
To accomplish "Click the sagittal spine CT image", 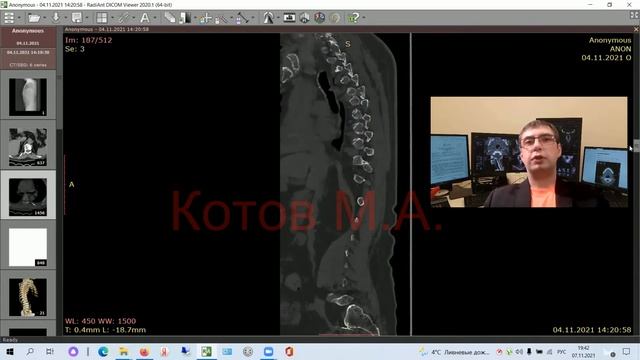I will [x=338, y=184].
